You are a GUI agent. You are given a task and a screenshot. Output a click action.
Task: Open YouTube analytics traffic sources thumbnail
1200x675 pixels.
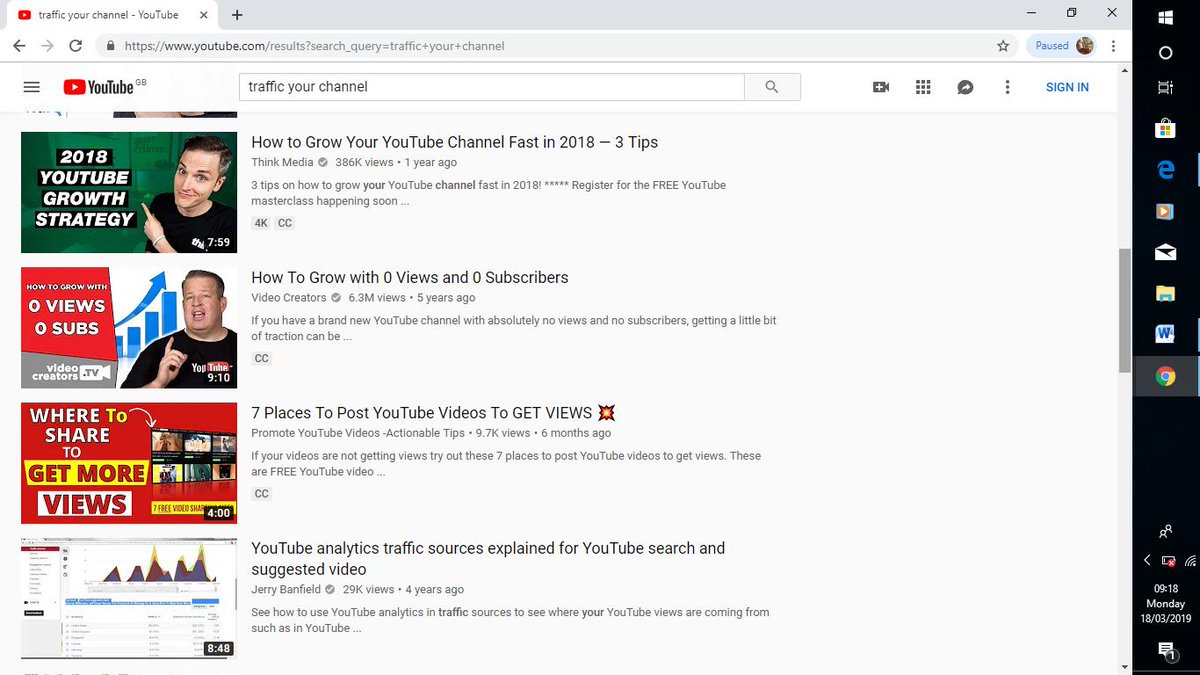coord(129,599)
